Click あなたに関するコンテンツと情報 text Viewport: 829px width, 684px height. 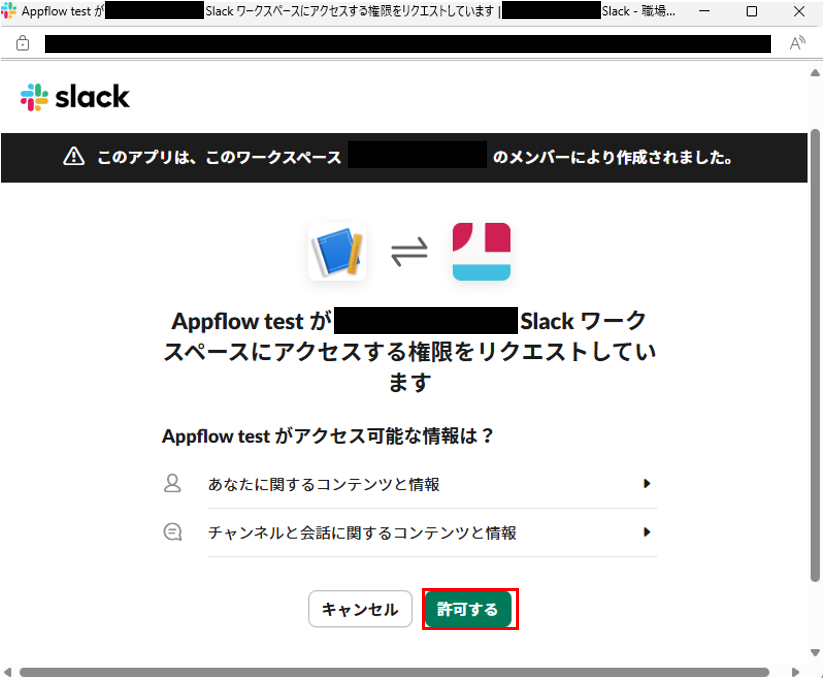(x=324, y=484)
